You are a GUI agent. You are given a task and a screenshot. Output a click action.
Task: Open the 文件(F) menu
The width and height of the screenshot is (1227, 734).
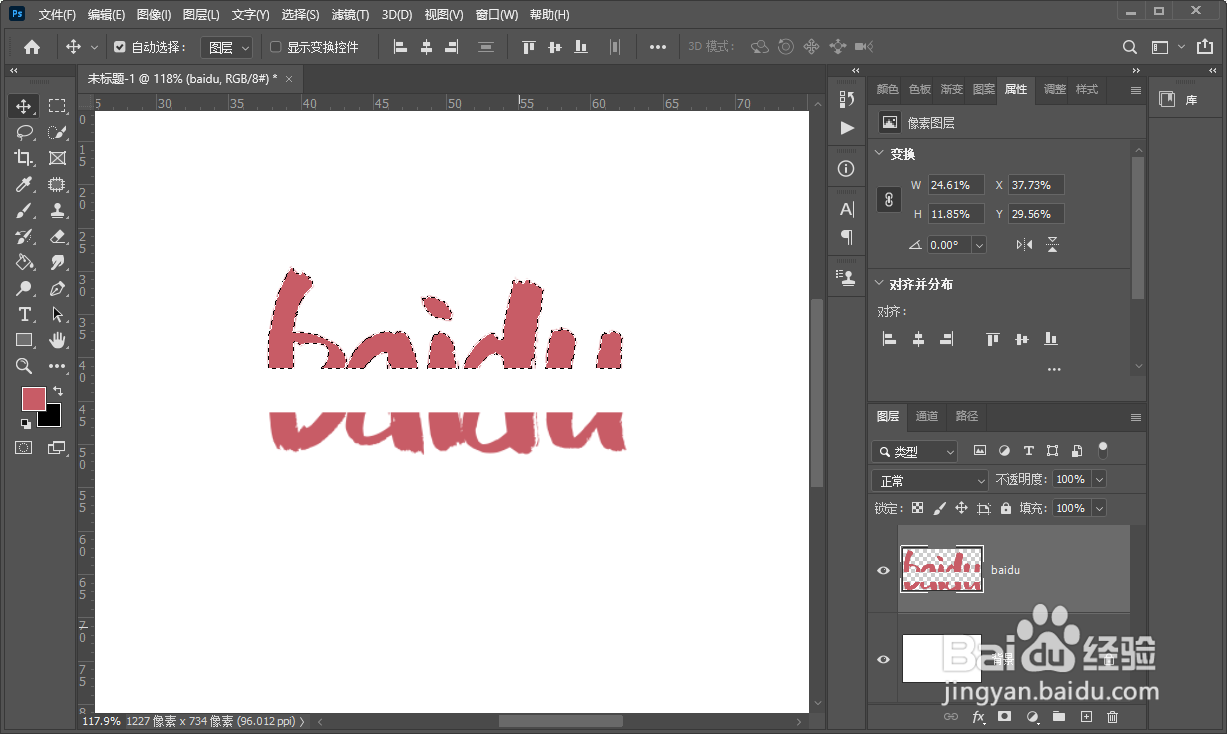point(57,15)
